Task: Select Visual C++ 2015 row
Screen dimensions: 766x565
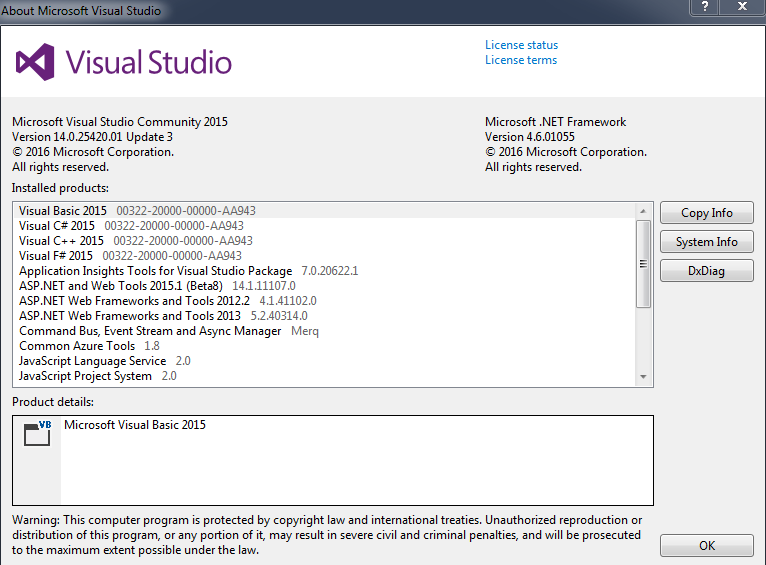Action: (x=324, y=241)
